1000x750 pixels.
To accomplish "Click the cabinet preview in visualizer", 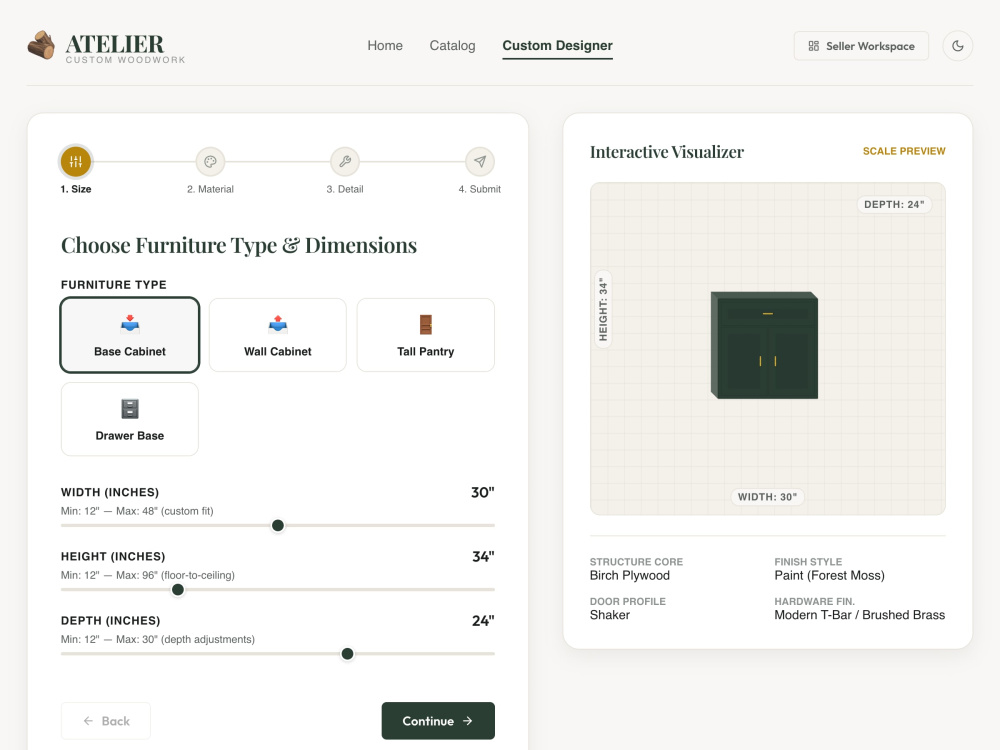I will pyautogui.click(x=764, y=345).
